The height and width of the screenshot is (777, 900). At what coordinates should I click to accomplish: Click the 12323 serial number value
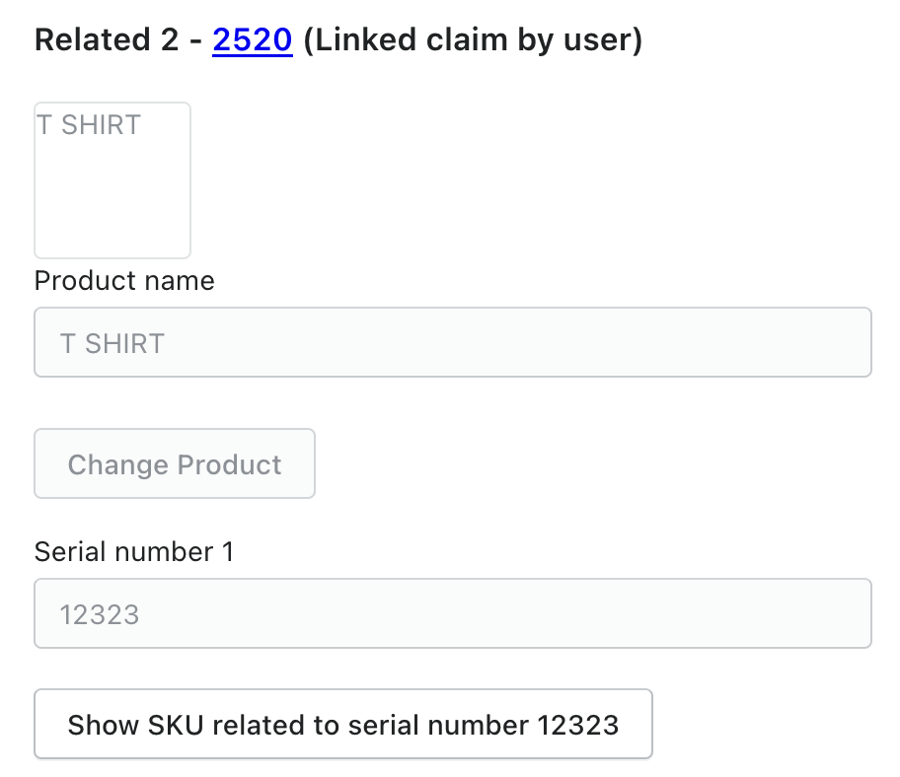[99, 614]
